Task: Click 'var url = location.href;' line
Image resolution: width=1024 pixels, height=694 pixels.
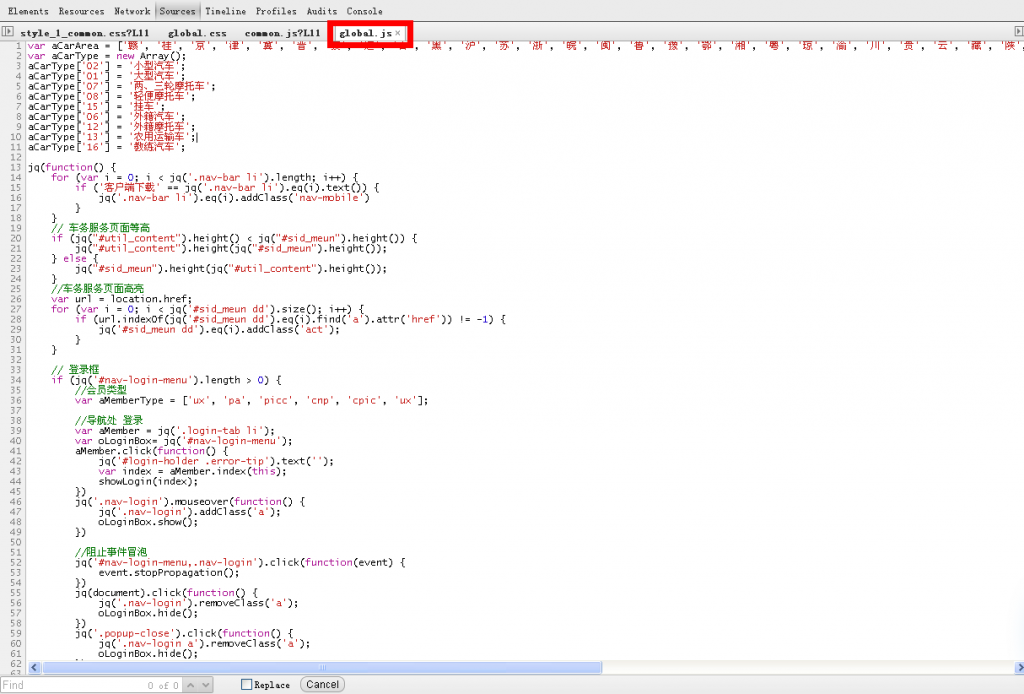Action: (121, 299)
